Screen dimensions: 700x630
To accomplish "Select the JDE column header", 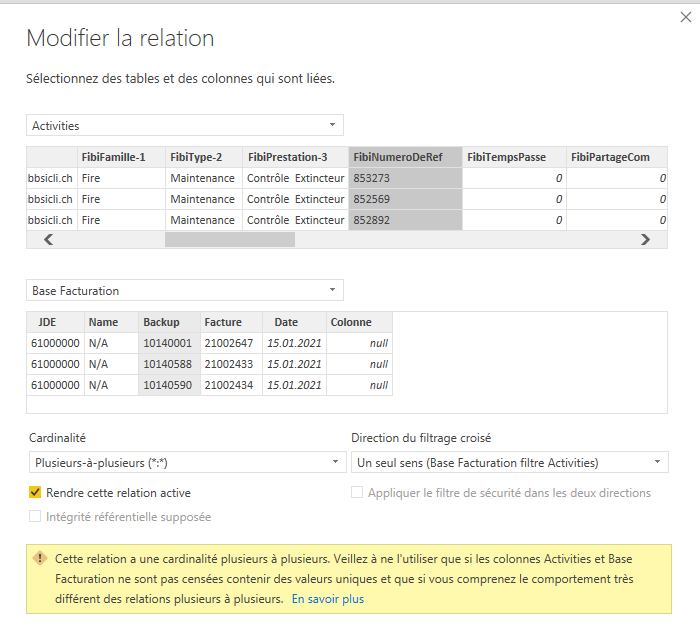I will click(x=55, y=322).
